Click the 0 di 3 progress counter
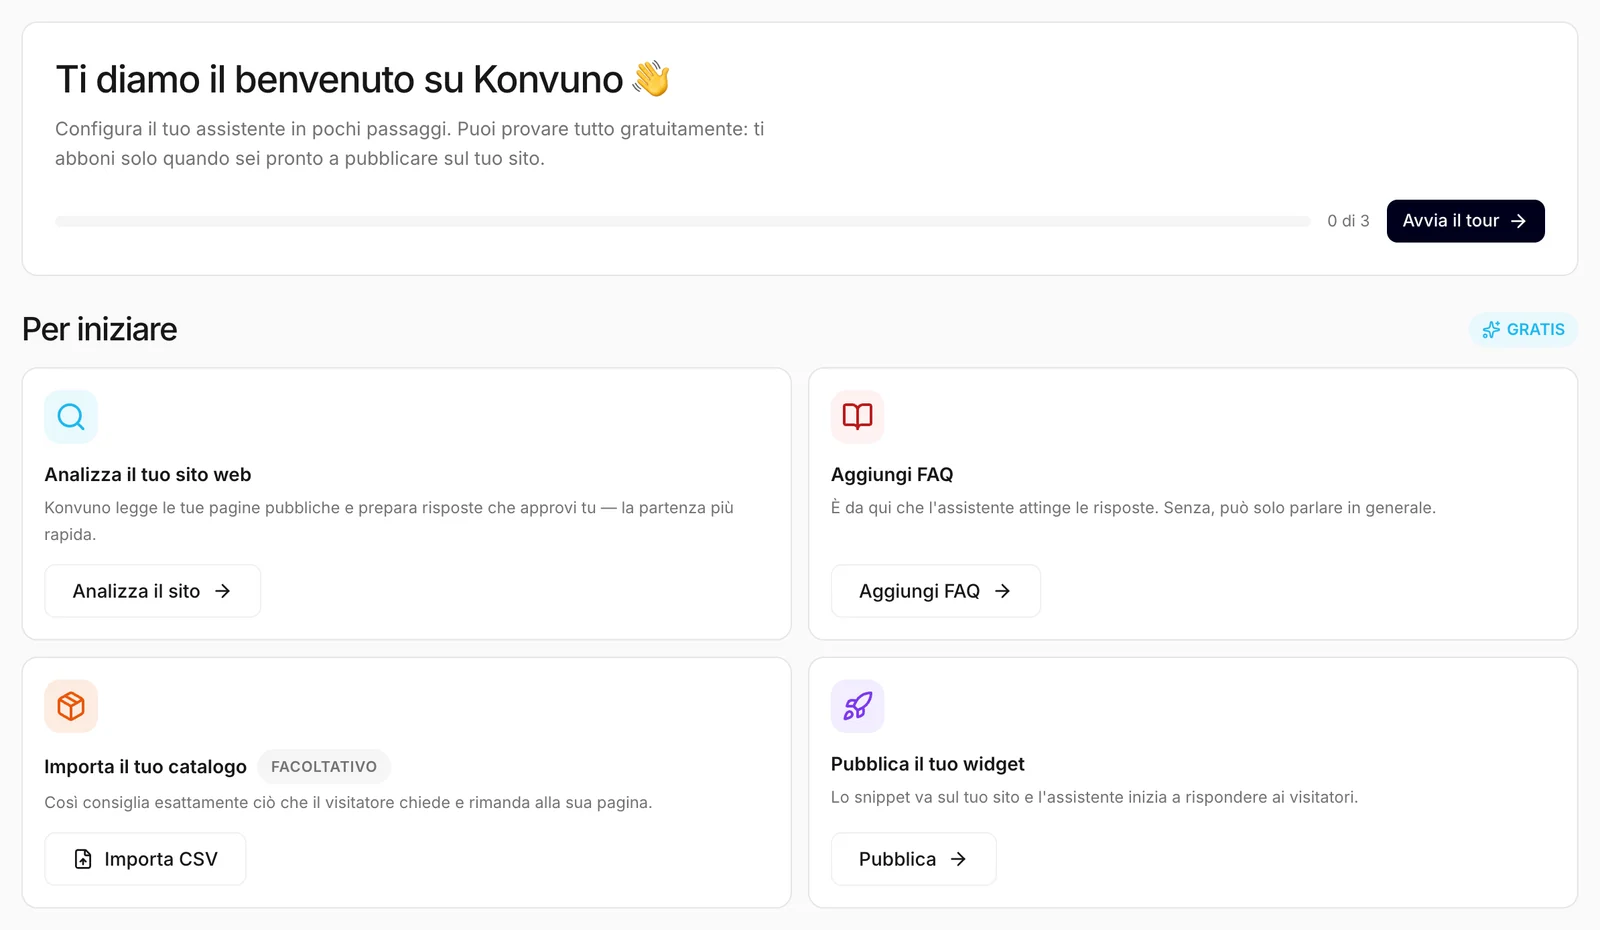 [x=1348, y=221]
